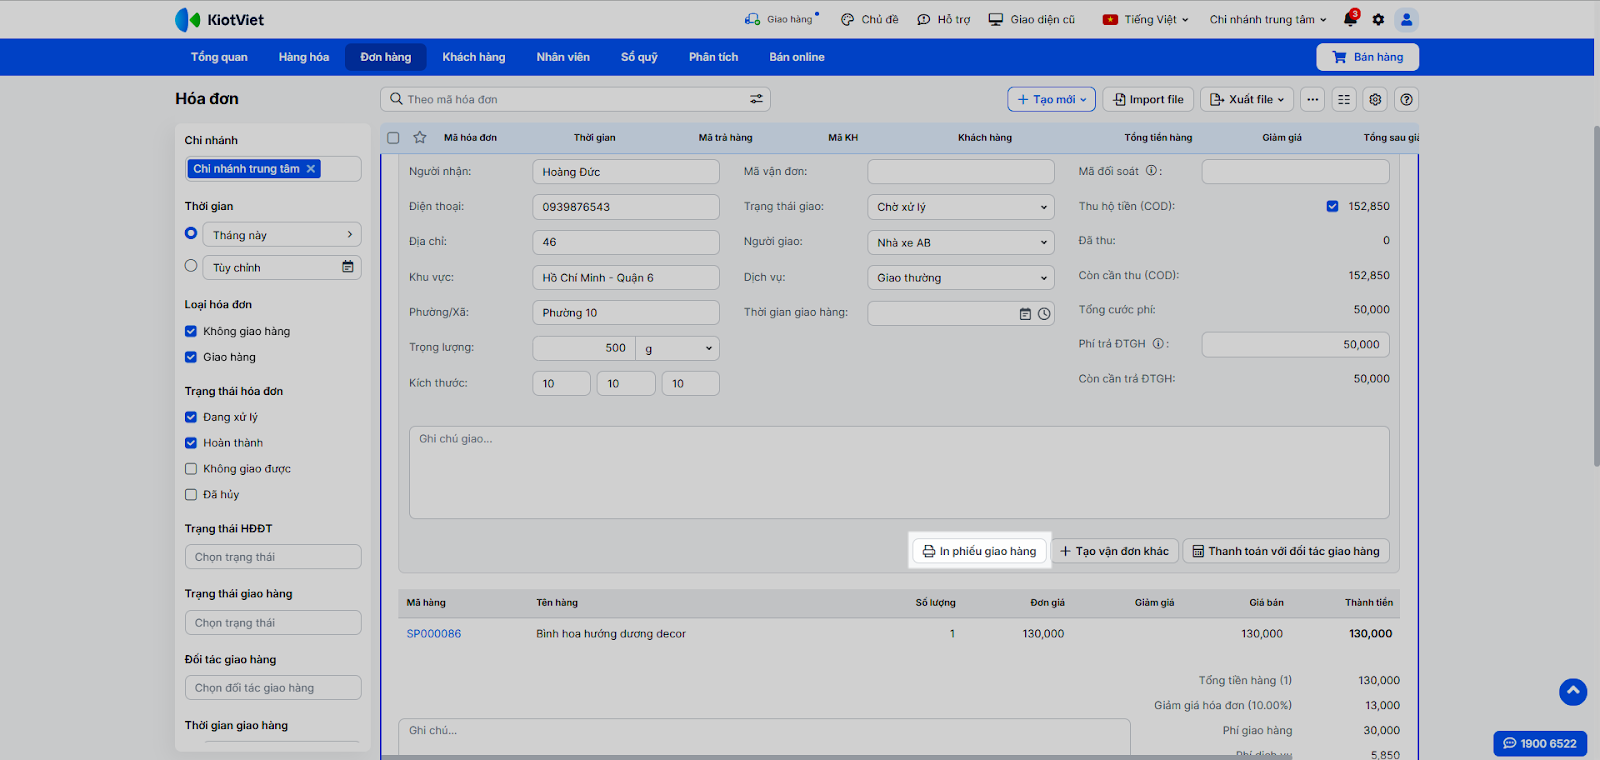Open the settings gear in the top bar

coord(1378,19)
